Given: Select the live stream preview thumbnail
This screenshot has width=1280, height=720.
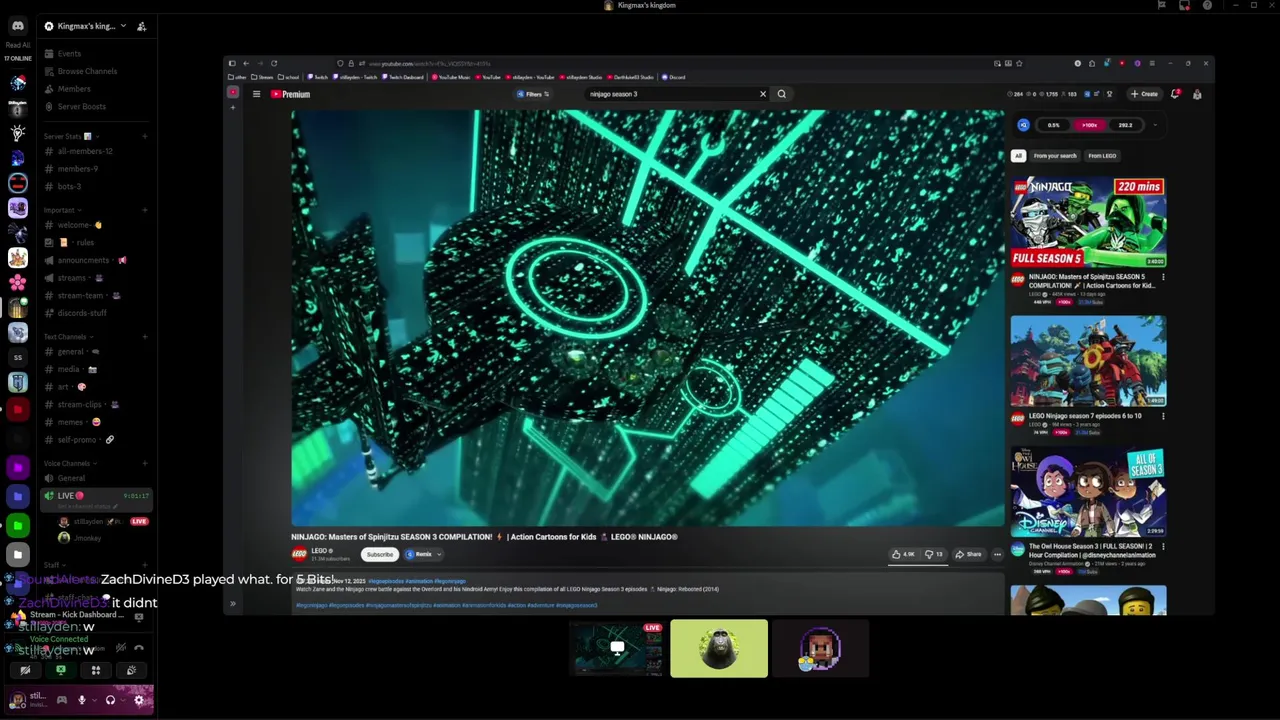Looking at the screenshot, I should click(617, 648).
